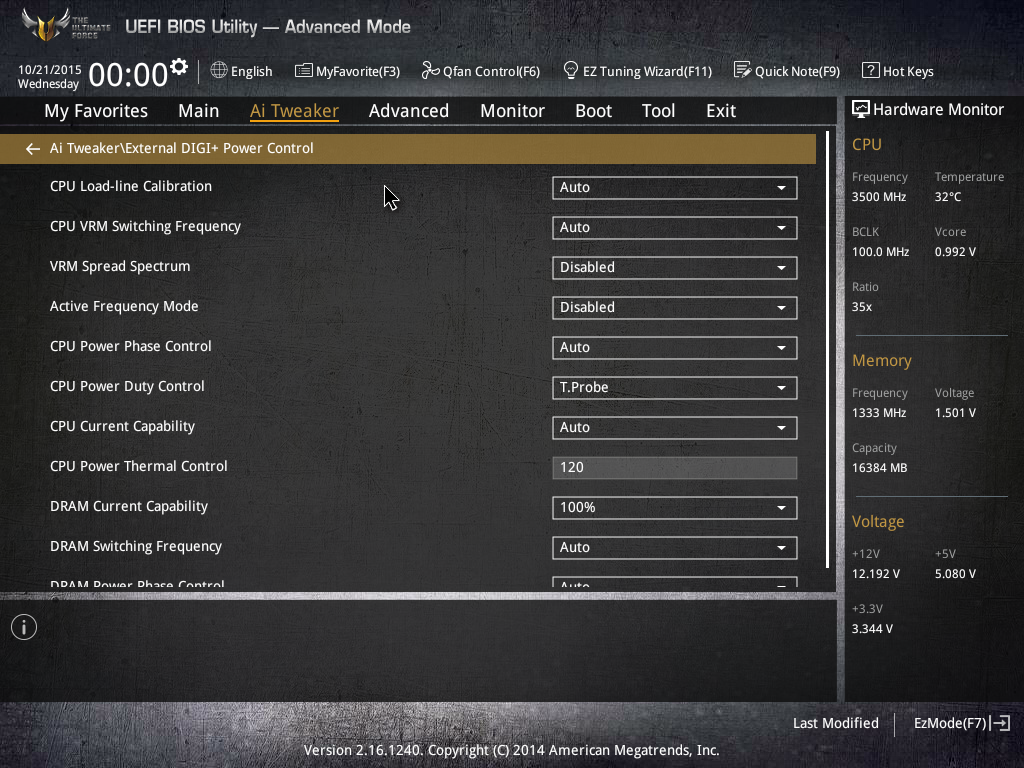The height and width of the screenshot is (768, 1024).
Task: Click CPU Power Thermal Control value field
Action: [675, 468]
